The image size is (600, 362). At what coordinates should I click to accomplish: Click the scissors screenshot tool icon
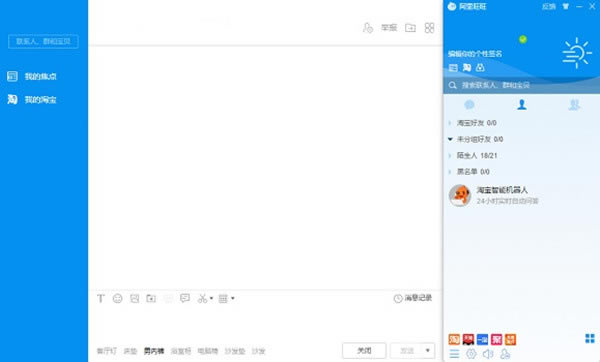[202, 298]
